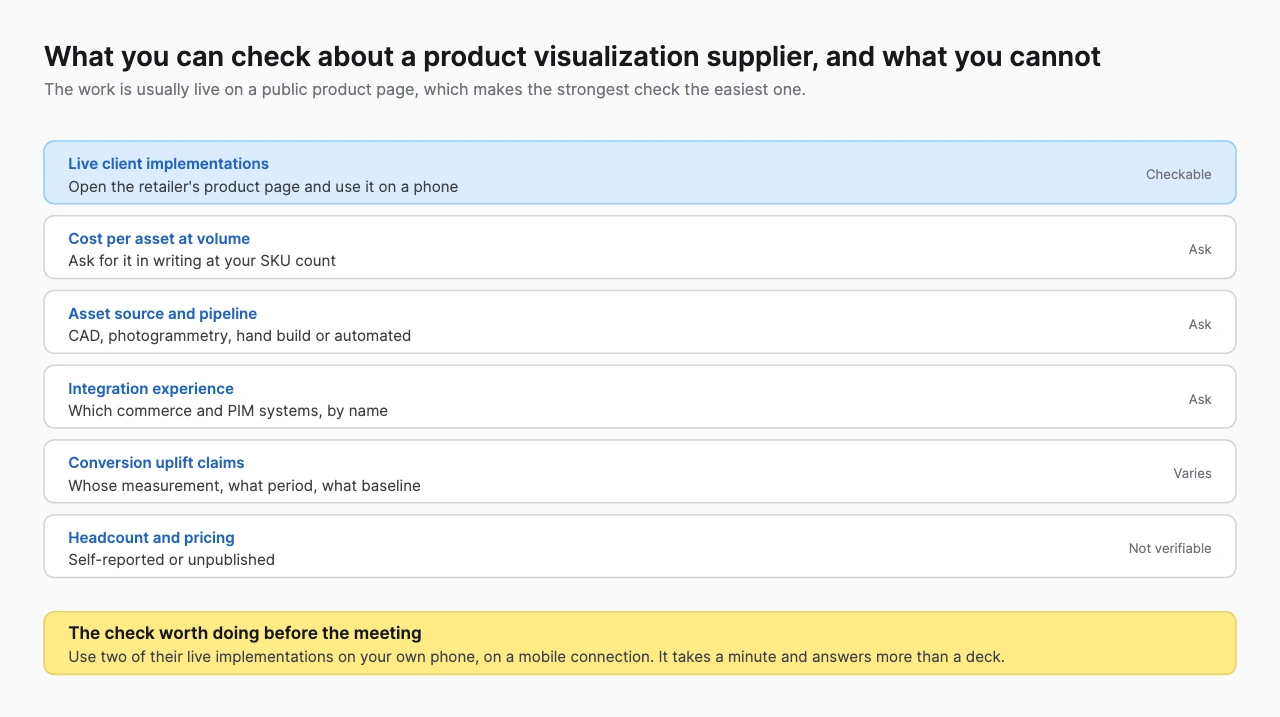Viewport: 1280px width, 717px height.
Task: Click the subtitle about public product page
Action: click(425, 89)
